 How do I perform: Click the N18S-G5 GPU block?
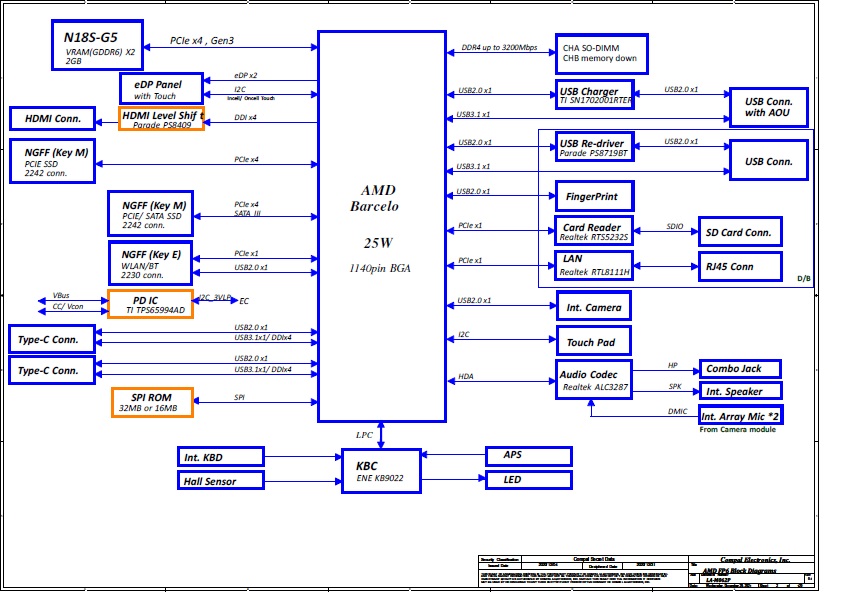click(x=98, y=46)
